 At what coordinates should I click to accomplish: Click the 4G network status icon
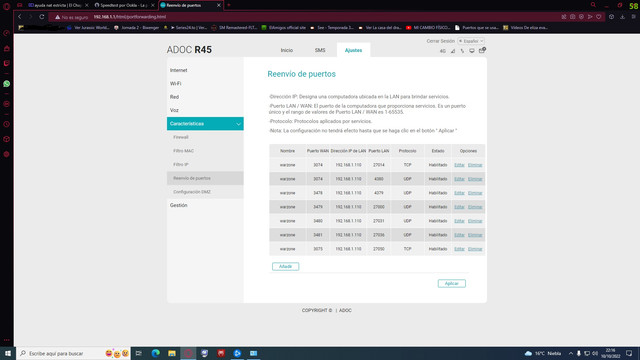click(x=443, y=51)
